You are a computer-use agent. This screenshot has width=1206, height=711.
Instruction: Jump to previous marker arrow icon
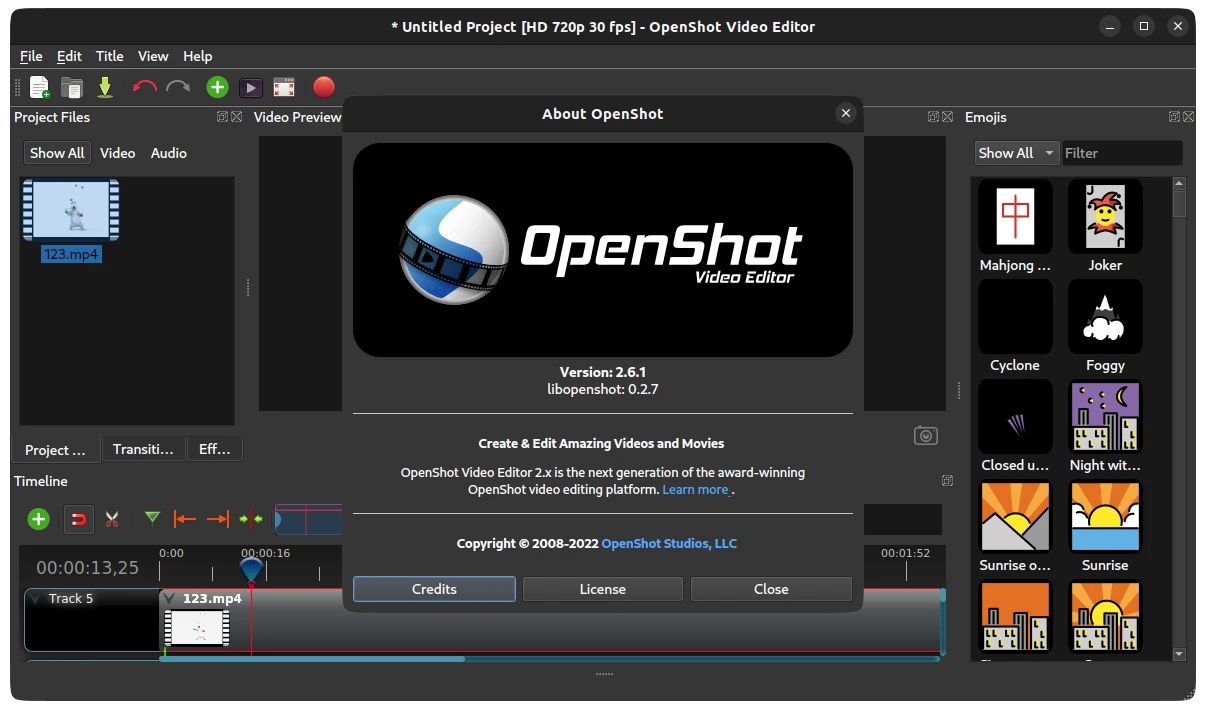click(x=184, y=519)
